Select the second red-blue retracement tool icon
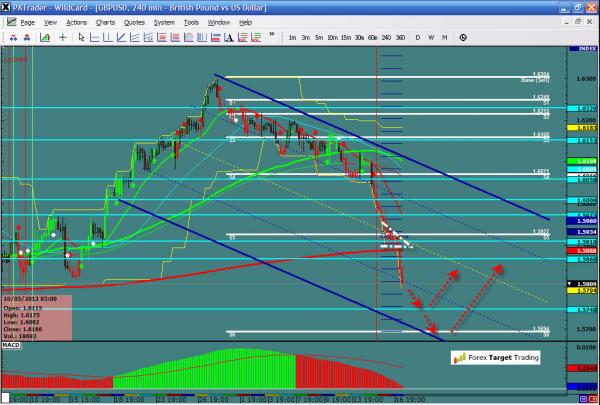This screenshot has height=405, width=600. [x=175, y=38]
